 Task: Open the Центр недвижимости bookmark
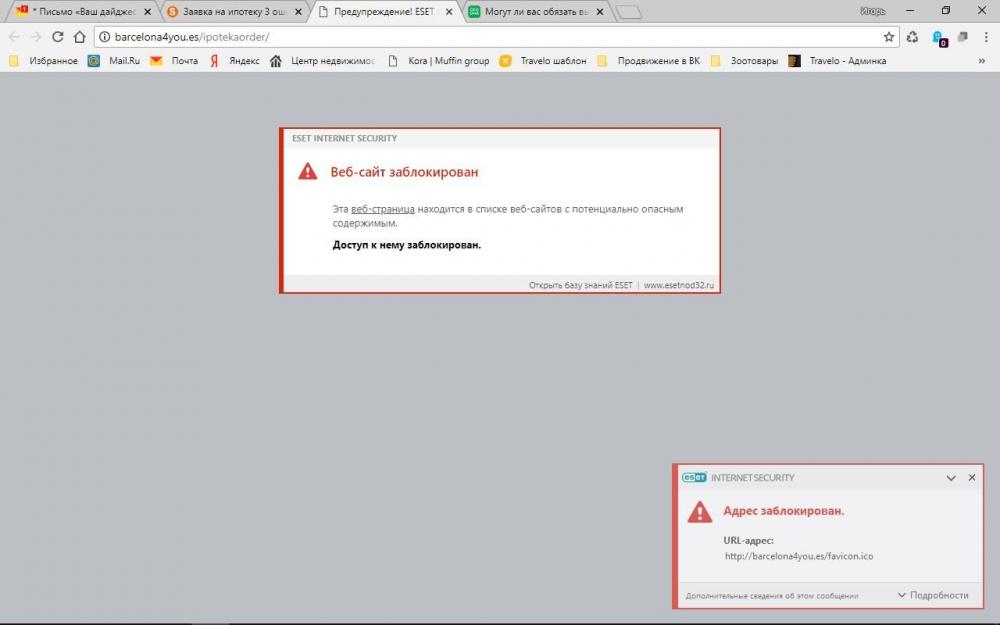[x=322, y=61]
